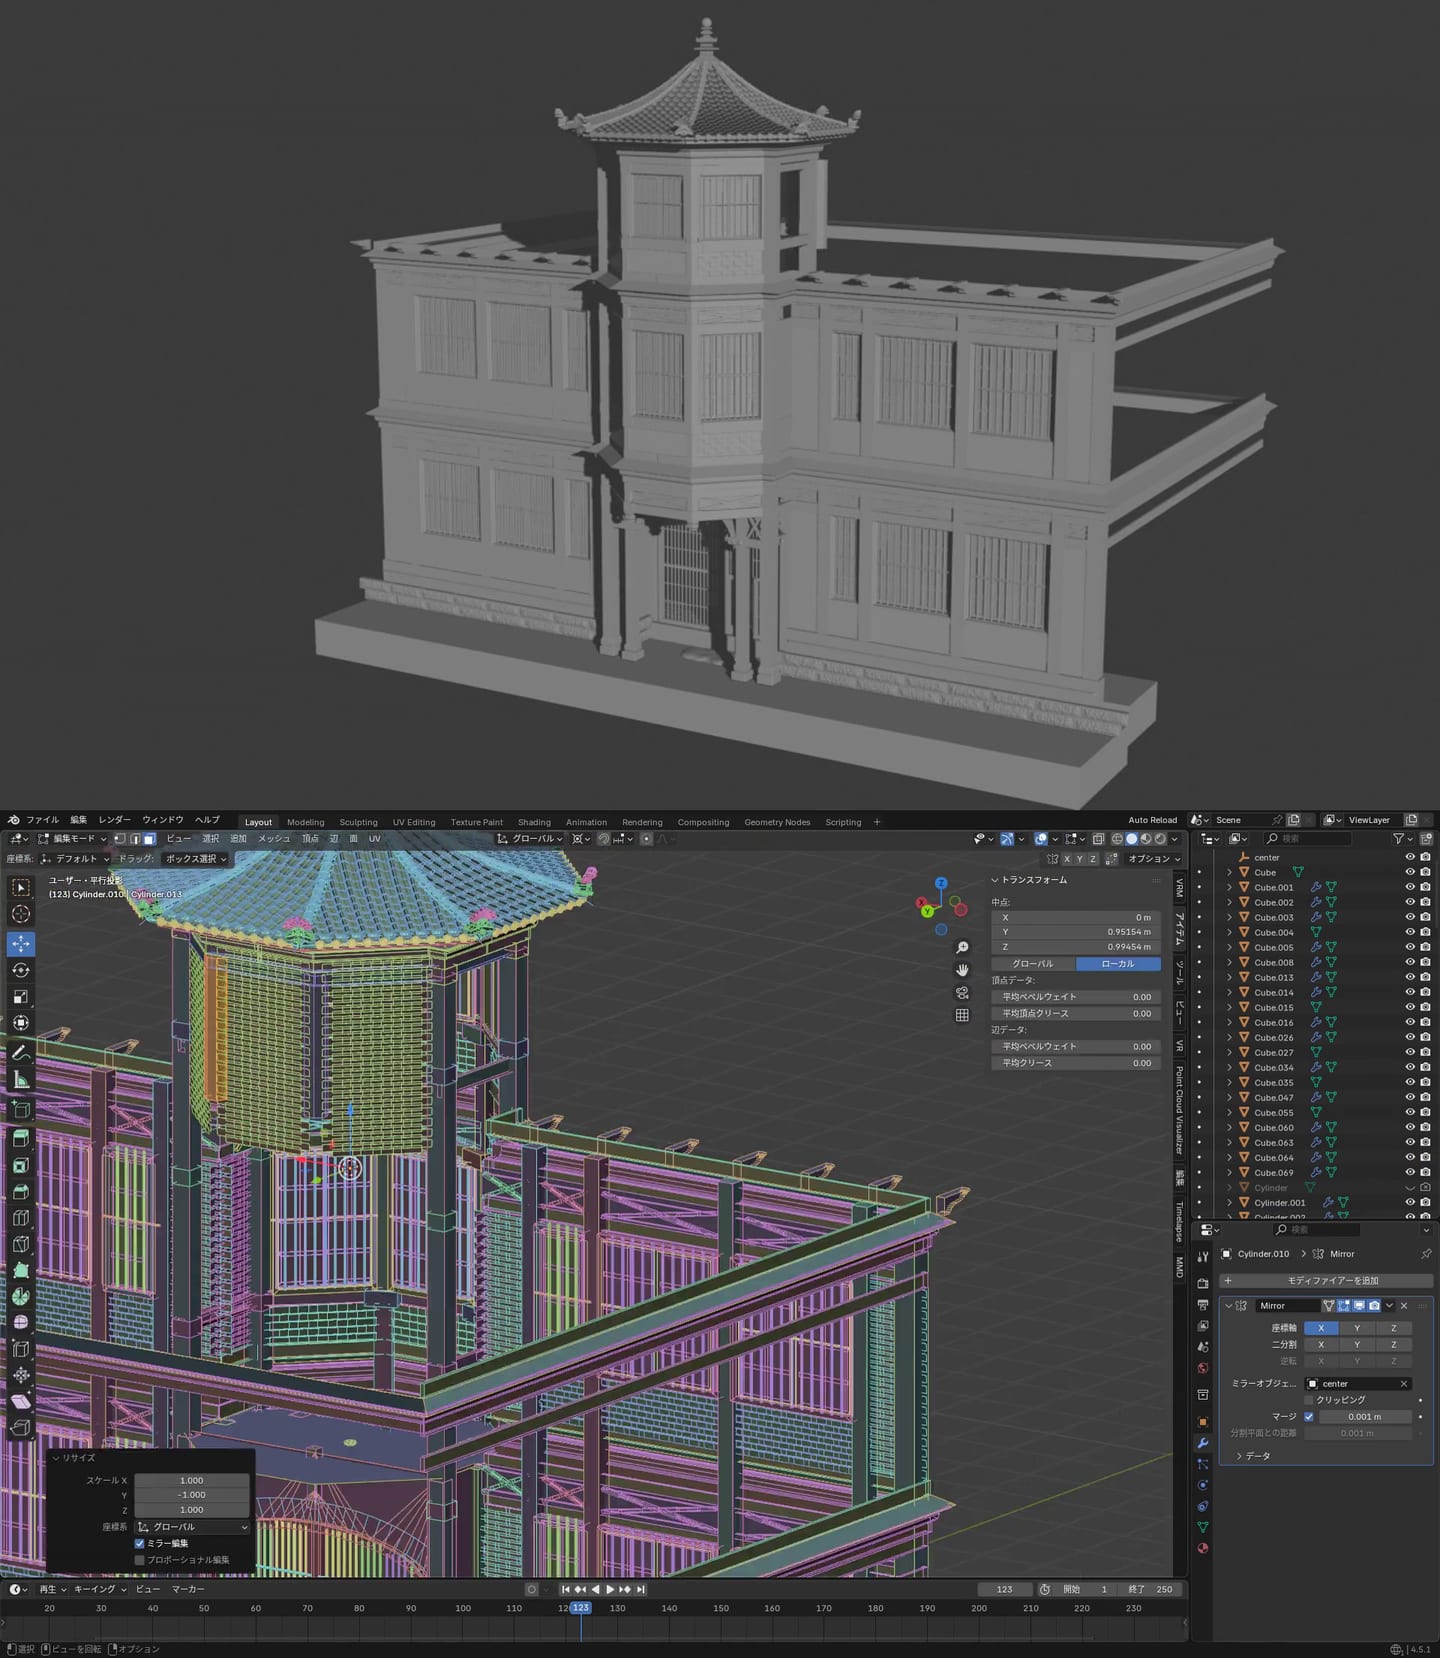Select the Select Box tool
This screenshot has width=1440, height=1658.
point(21,888)
